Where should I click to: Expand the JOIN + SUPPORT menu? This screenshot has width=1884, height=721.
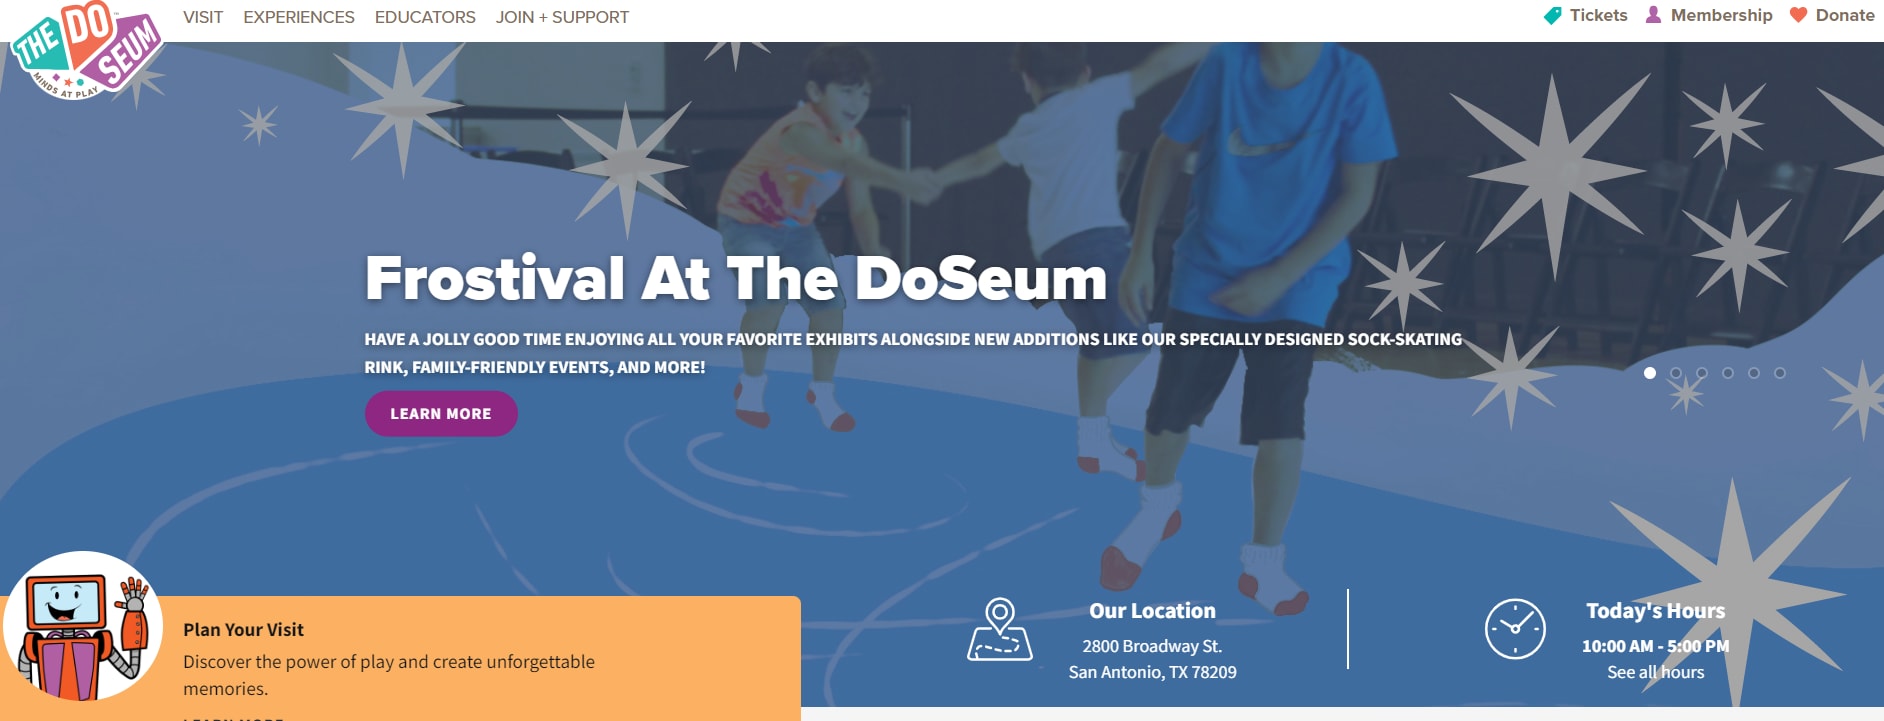[562, 17]
